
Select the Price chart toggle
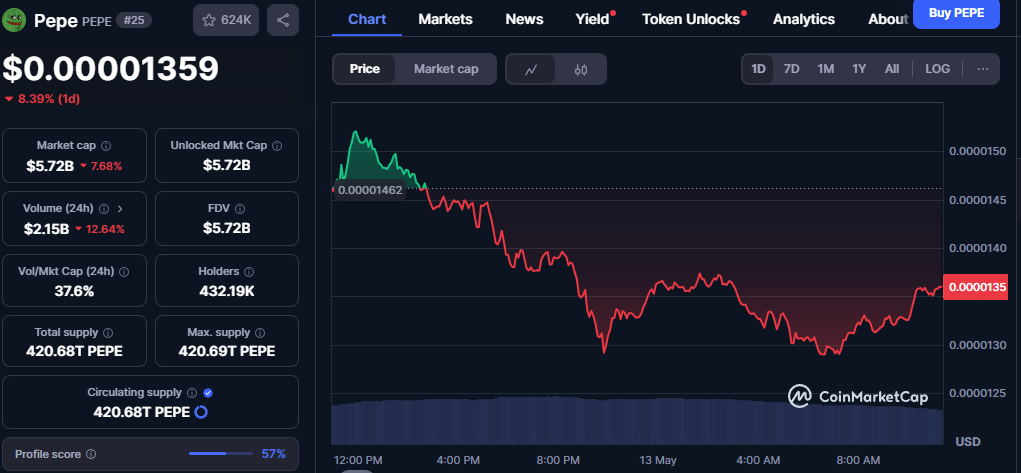365,69
